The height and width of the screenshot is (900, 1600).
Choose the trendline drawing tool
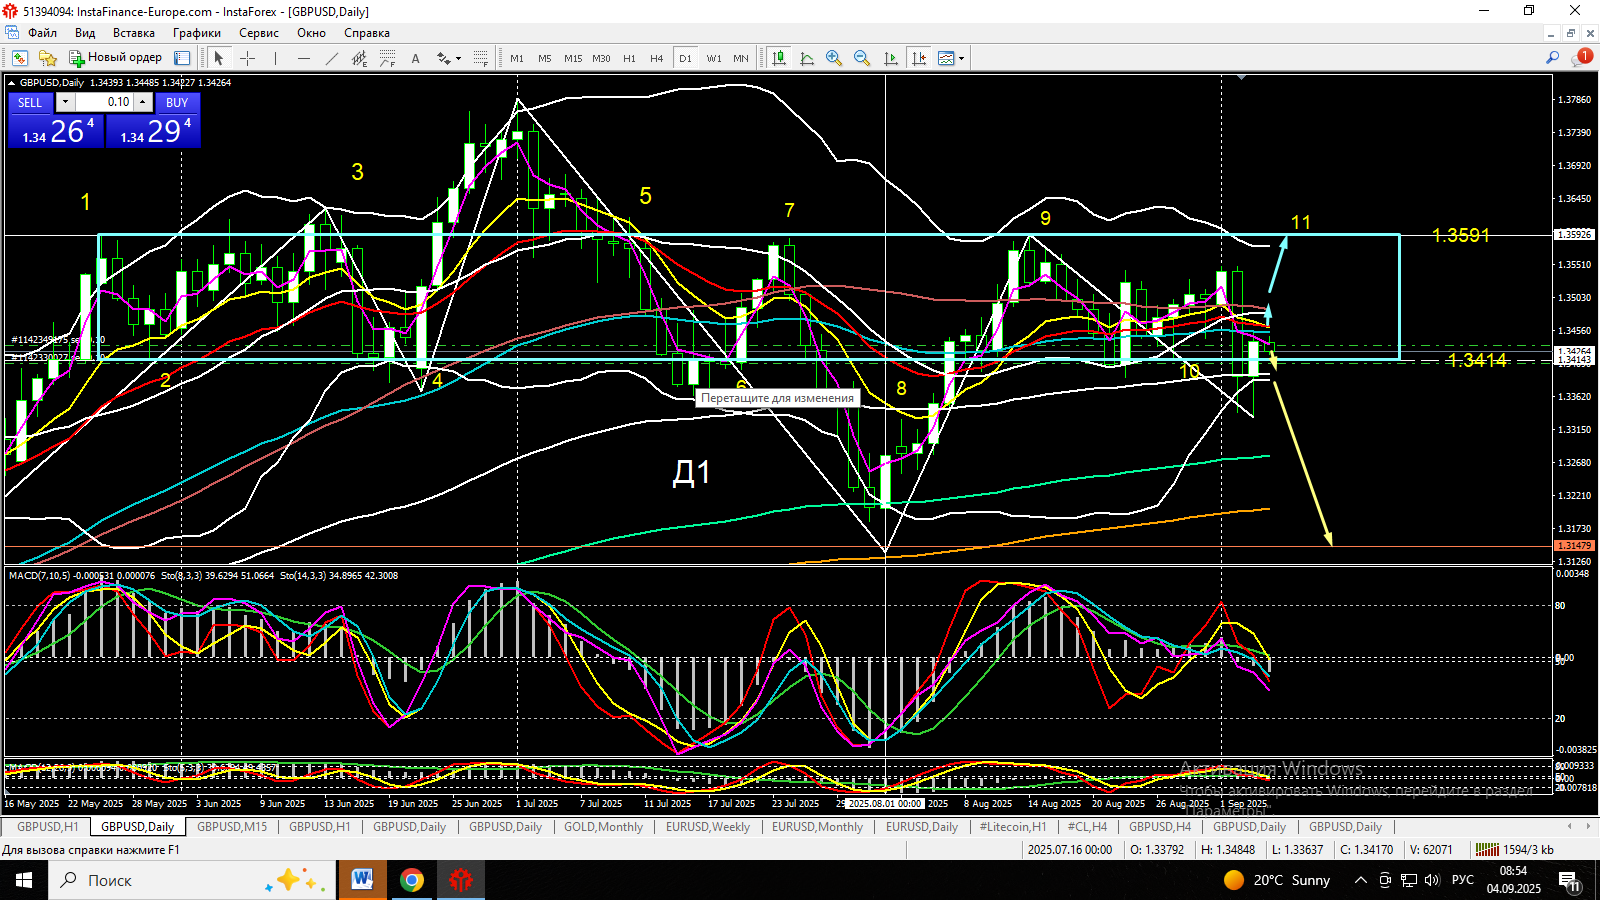point(332,58)
